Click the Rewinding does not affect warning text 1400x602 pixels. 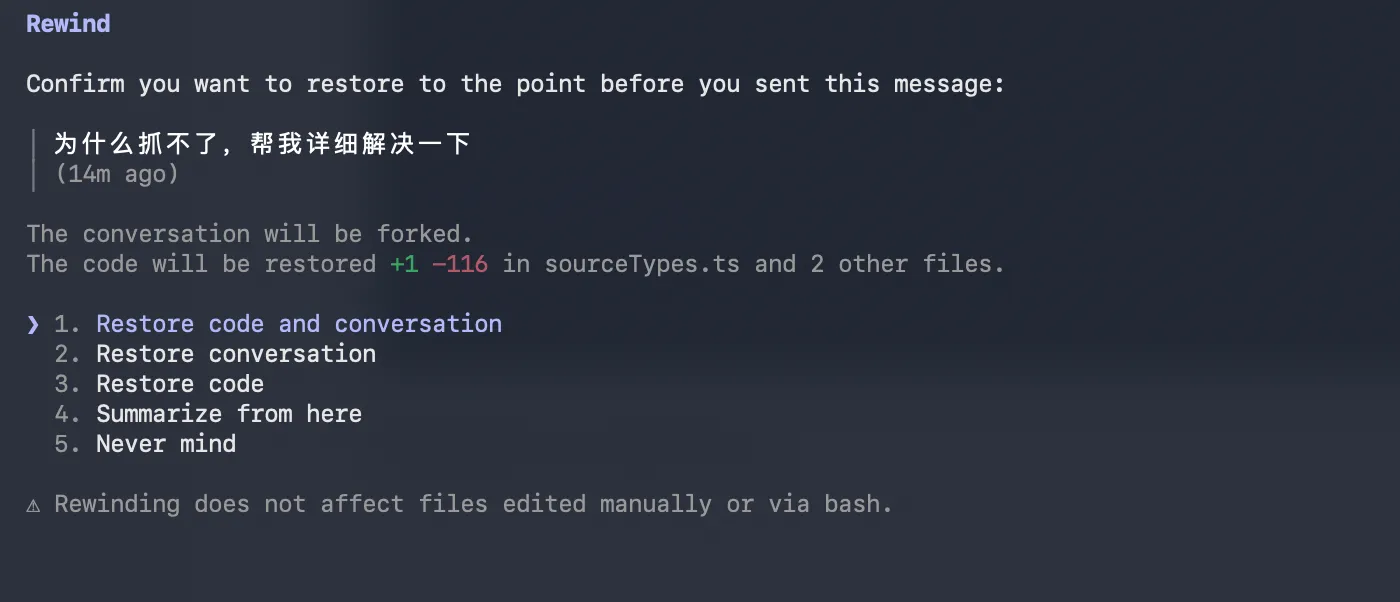pos(473,504)
